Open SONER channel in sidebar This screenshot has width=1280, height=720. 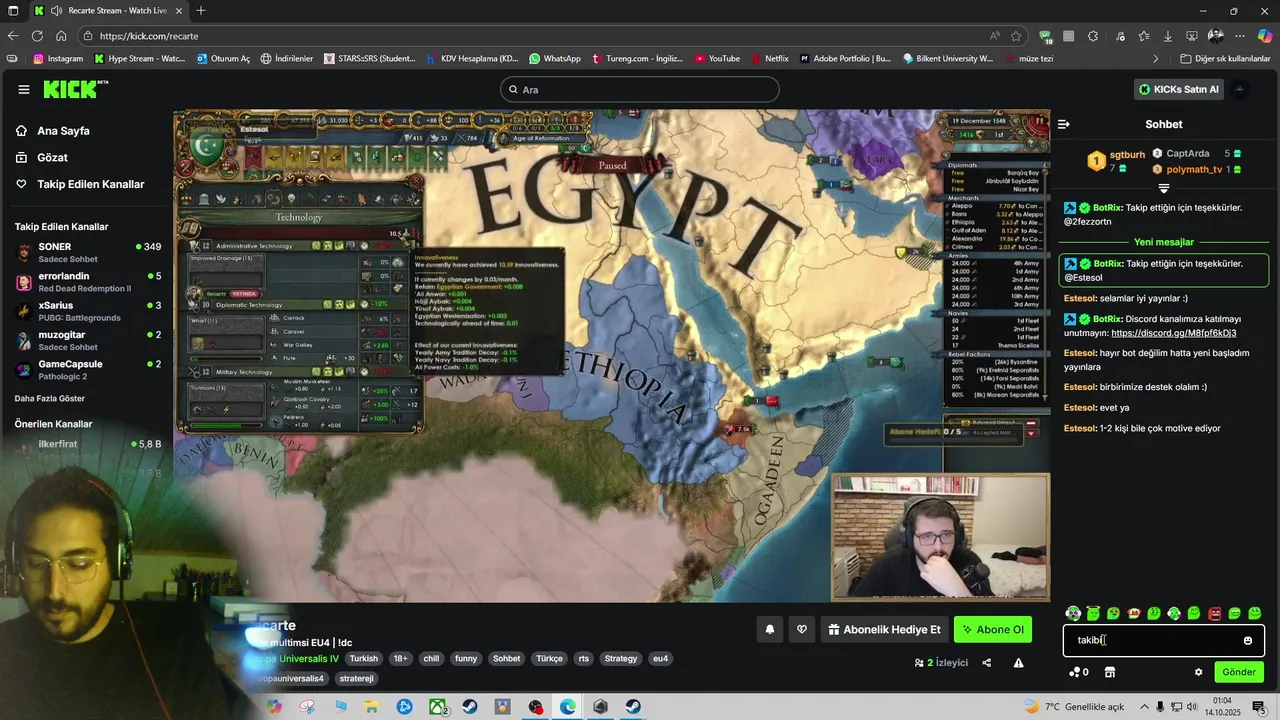click(88, 252)
